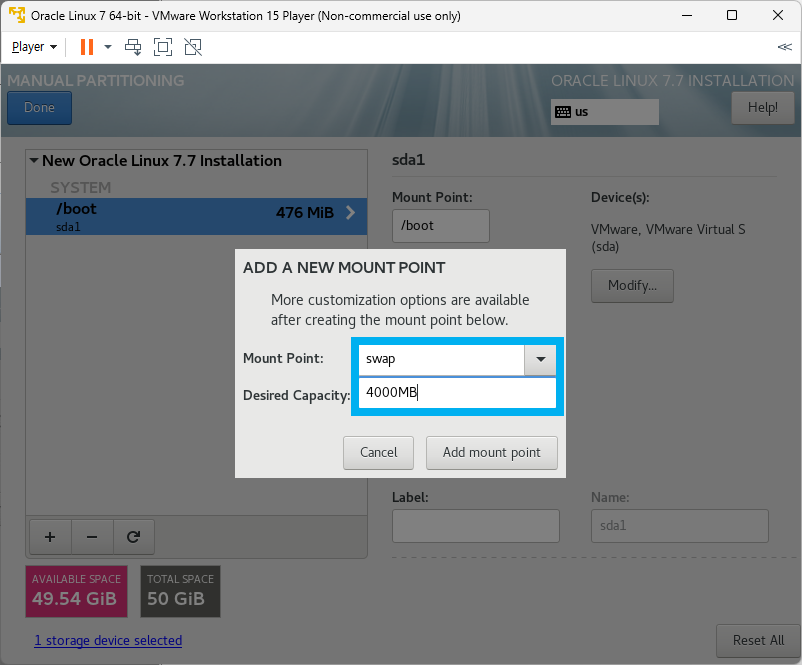Image resolution: width=802 pixels, height=665 pixels.
Task: Pause the virtual machine
Action: (x=87, y=47)
